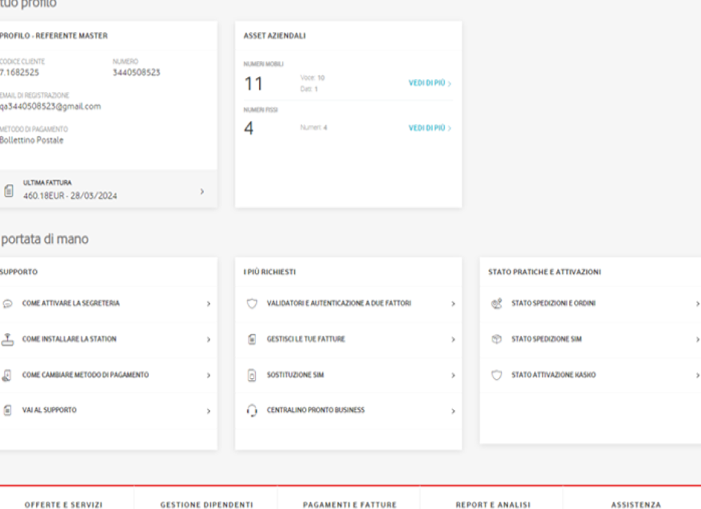This screenshot has width=701, height=509.
Task: Open Come cambiare metodo di pagamento link
Action: click(85, 374)
